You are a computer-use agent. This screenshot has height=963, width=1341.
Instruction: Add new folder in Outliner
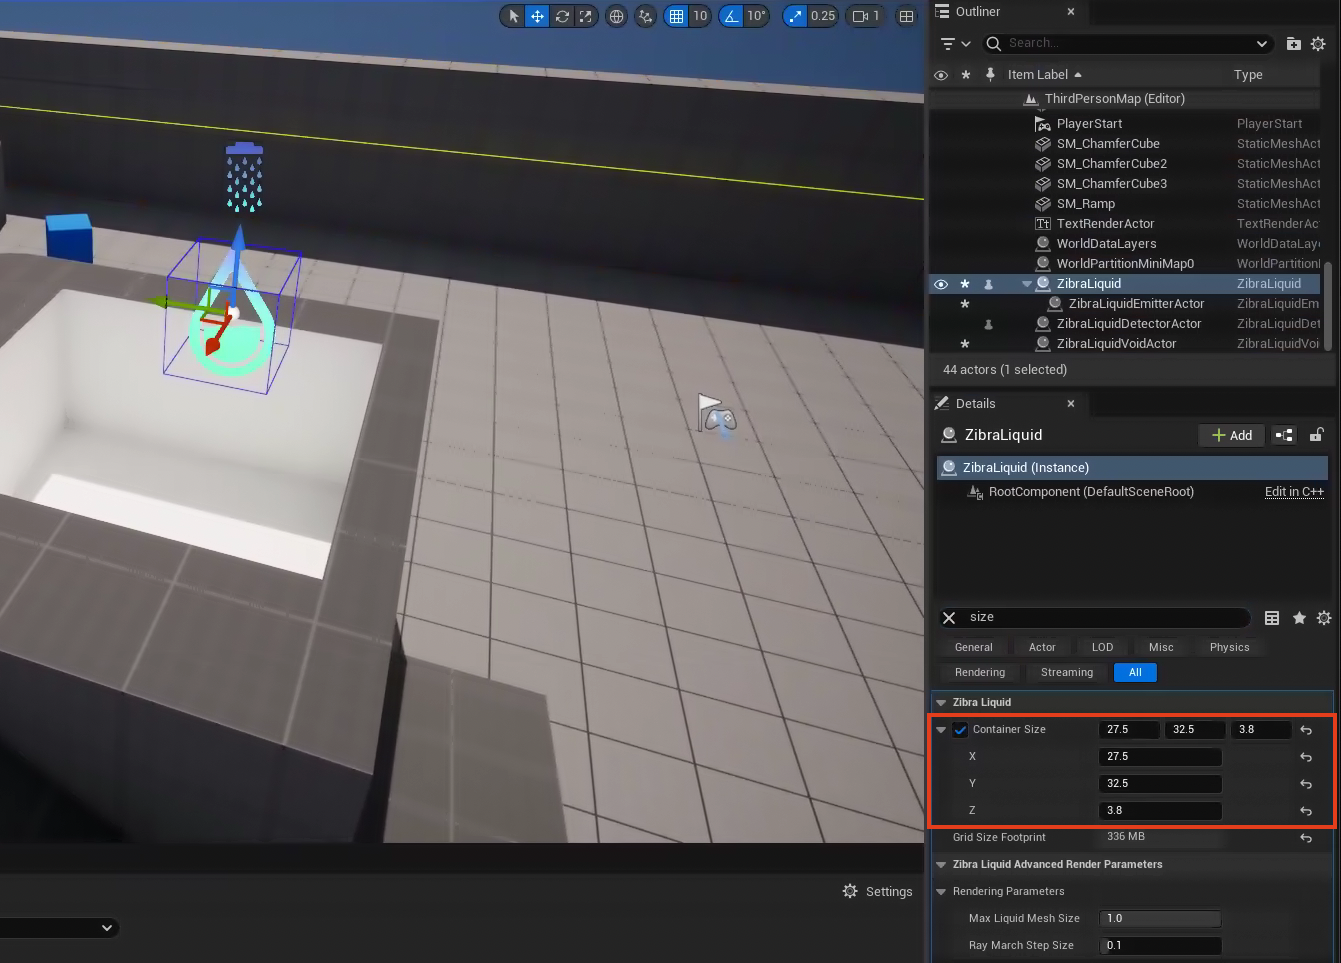pos(1293,44)
